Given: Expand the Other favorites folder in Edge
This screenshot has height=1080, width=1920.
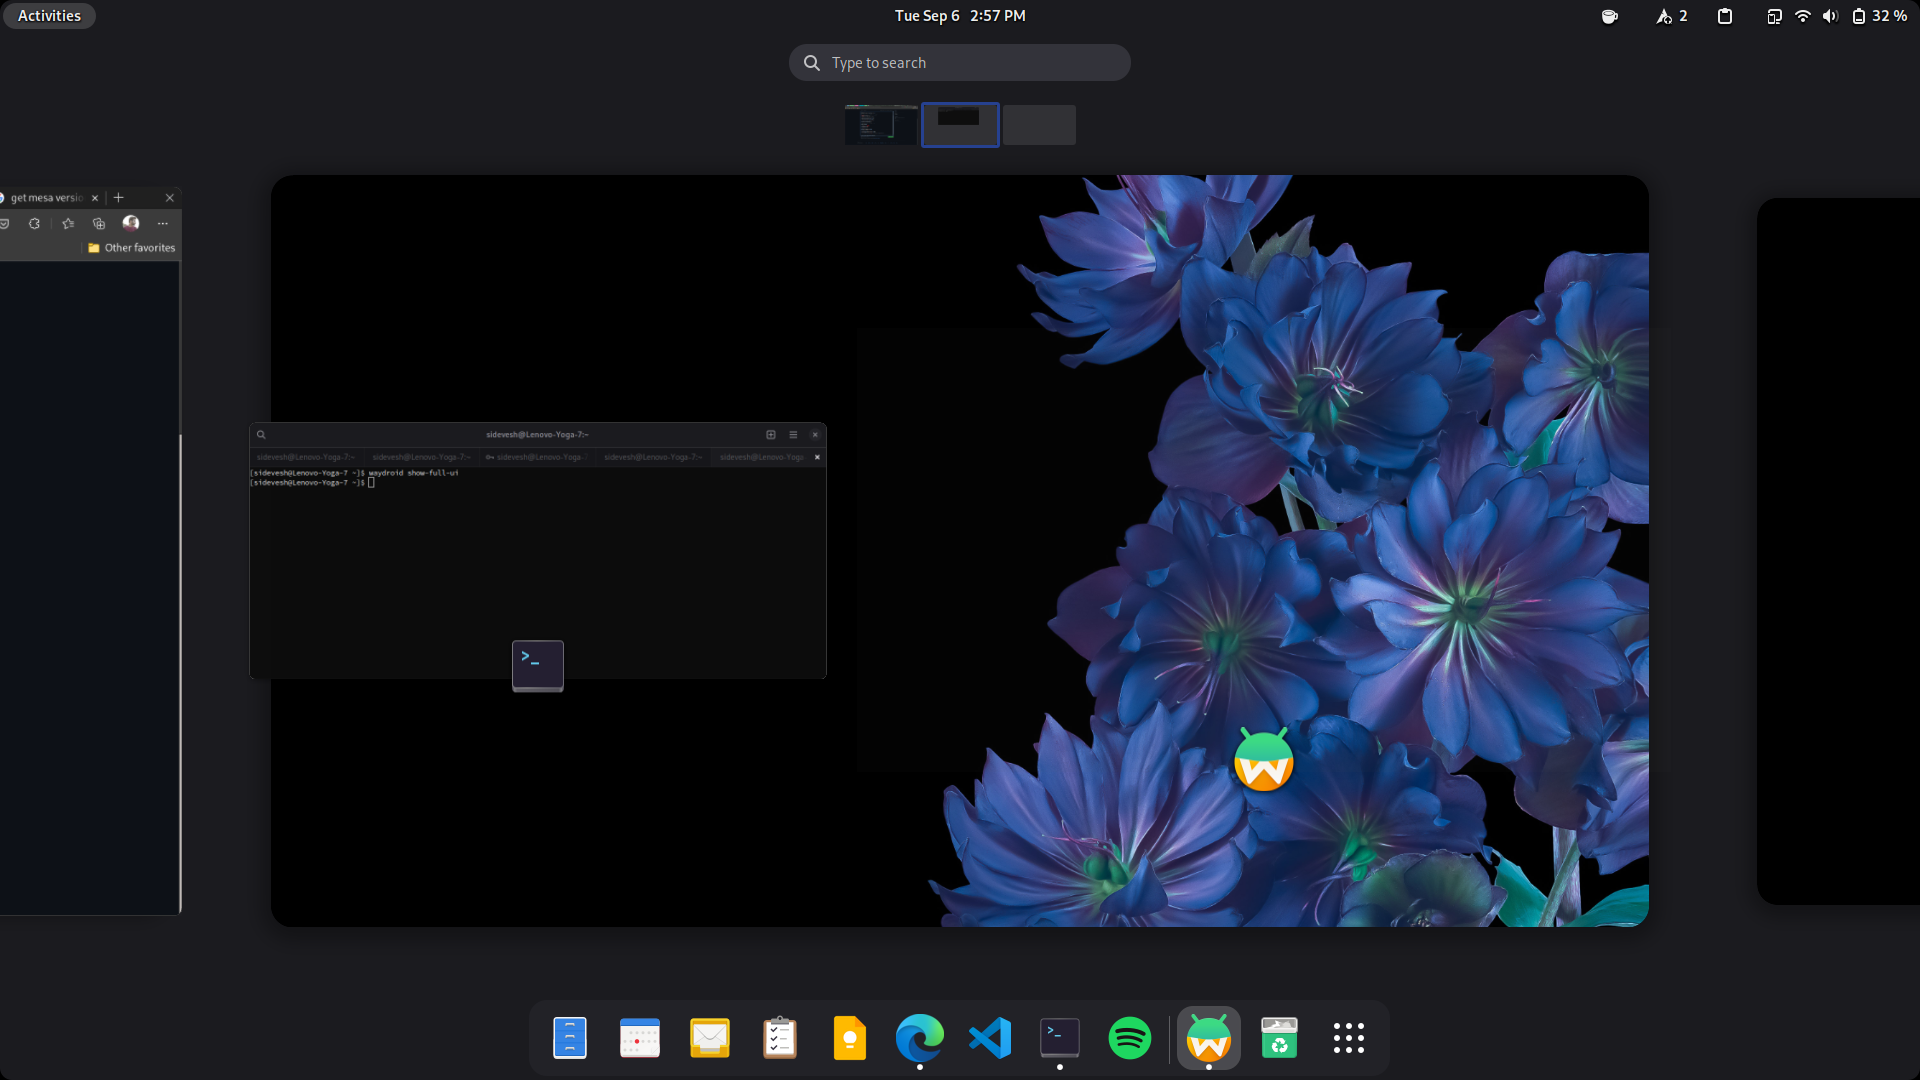Looking at the screenshot, I should [130, 247].
